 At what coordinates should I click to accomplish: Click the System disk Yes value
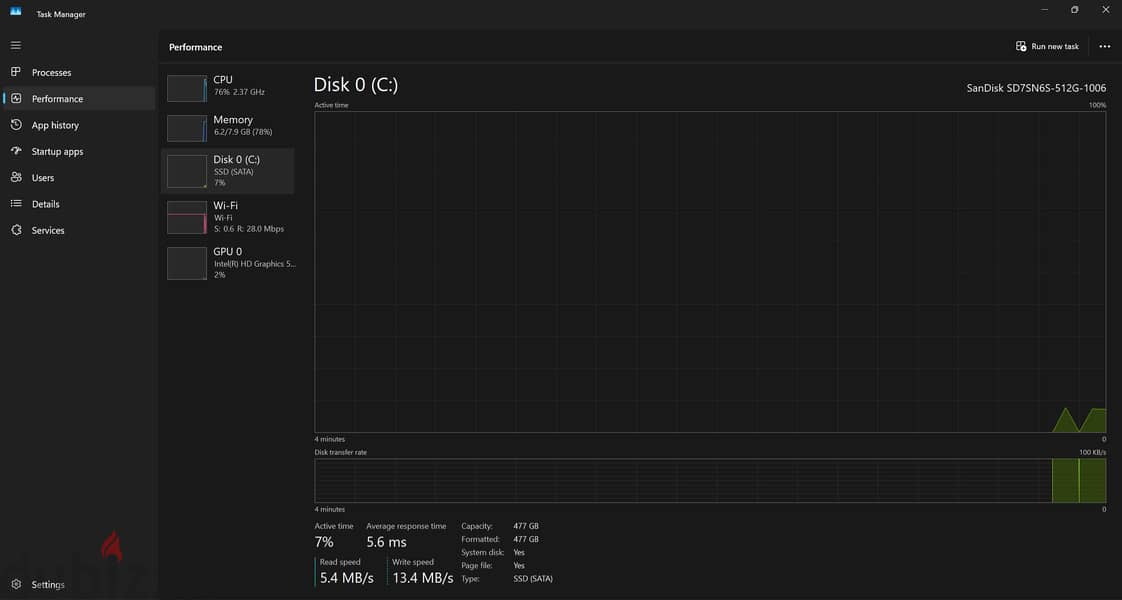pyautogui.click(x=519, y=552)
